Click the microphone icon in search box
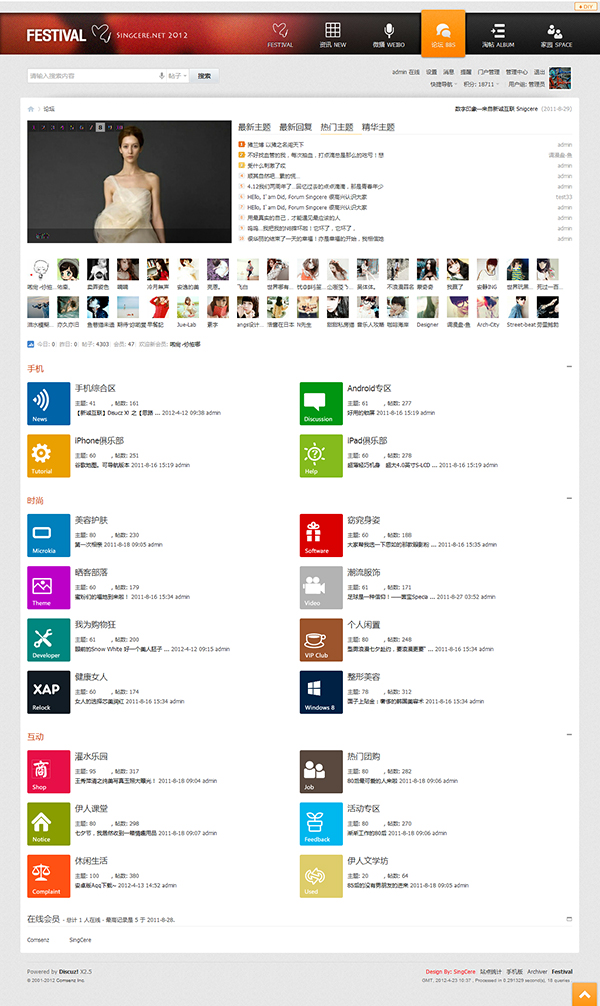 pos(162,76)
